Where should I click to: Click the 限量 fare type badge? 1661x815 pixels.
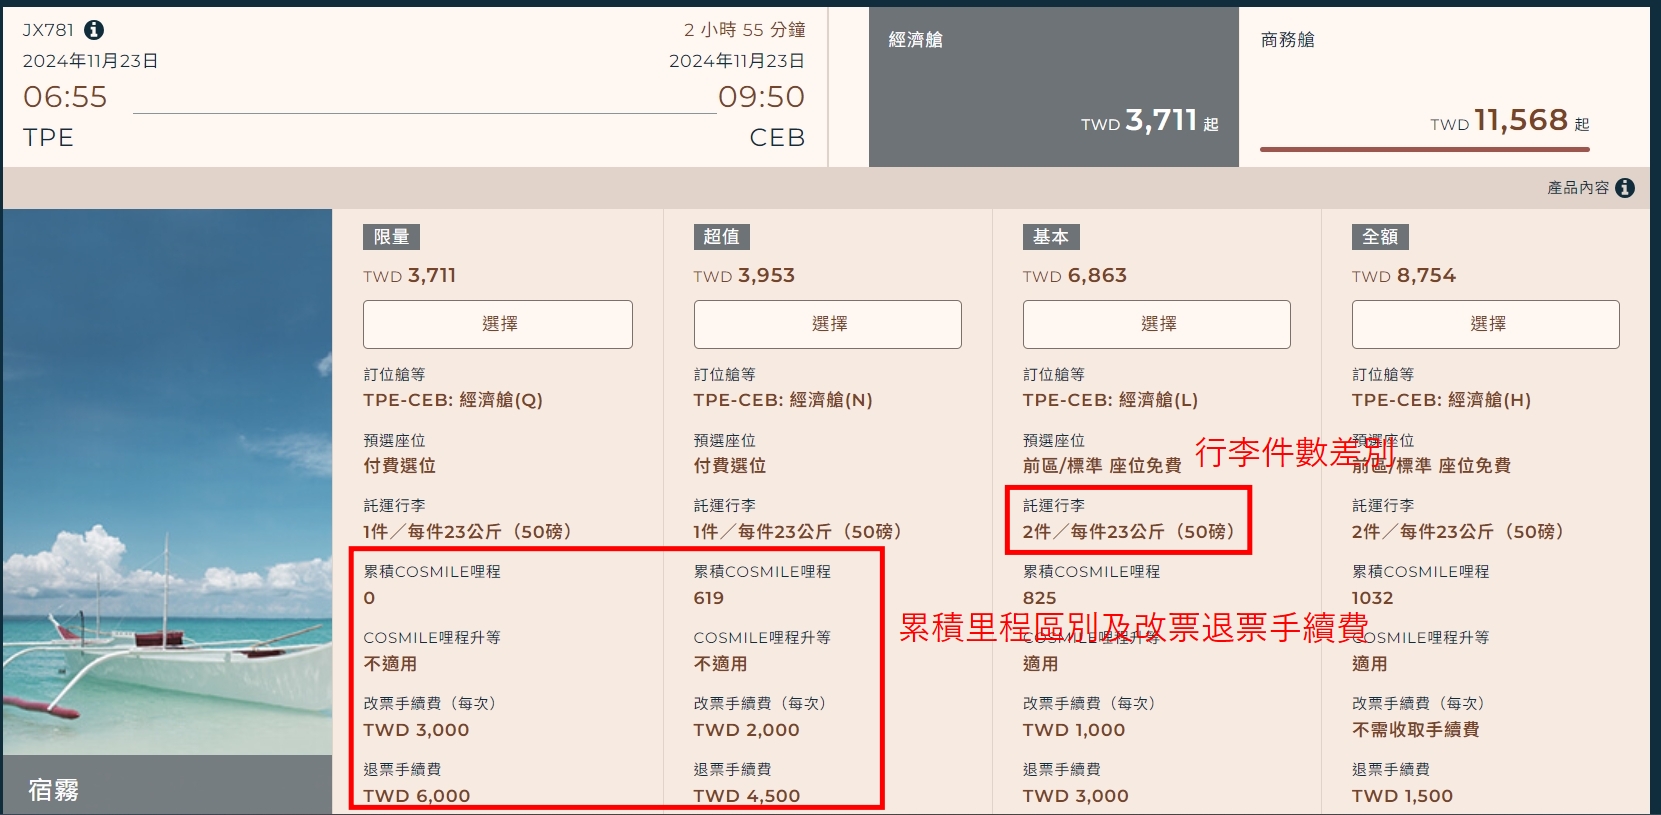click(391, 237)
